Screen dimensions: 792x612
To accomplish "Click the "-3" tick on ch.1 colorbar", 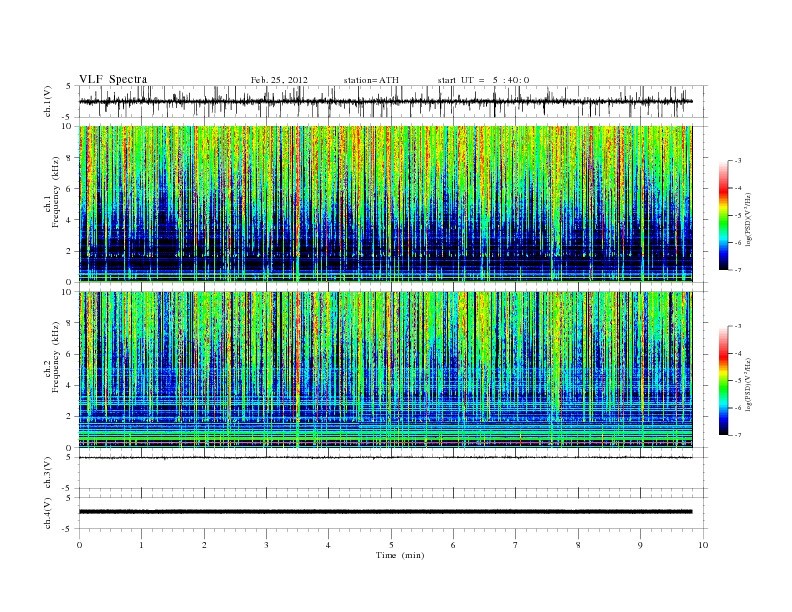I will point(738,161).
